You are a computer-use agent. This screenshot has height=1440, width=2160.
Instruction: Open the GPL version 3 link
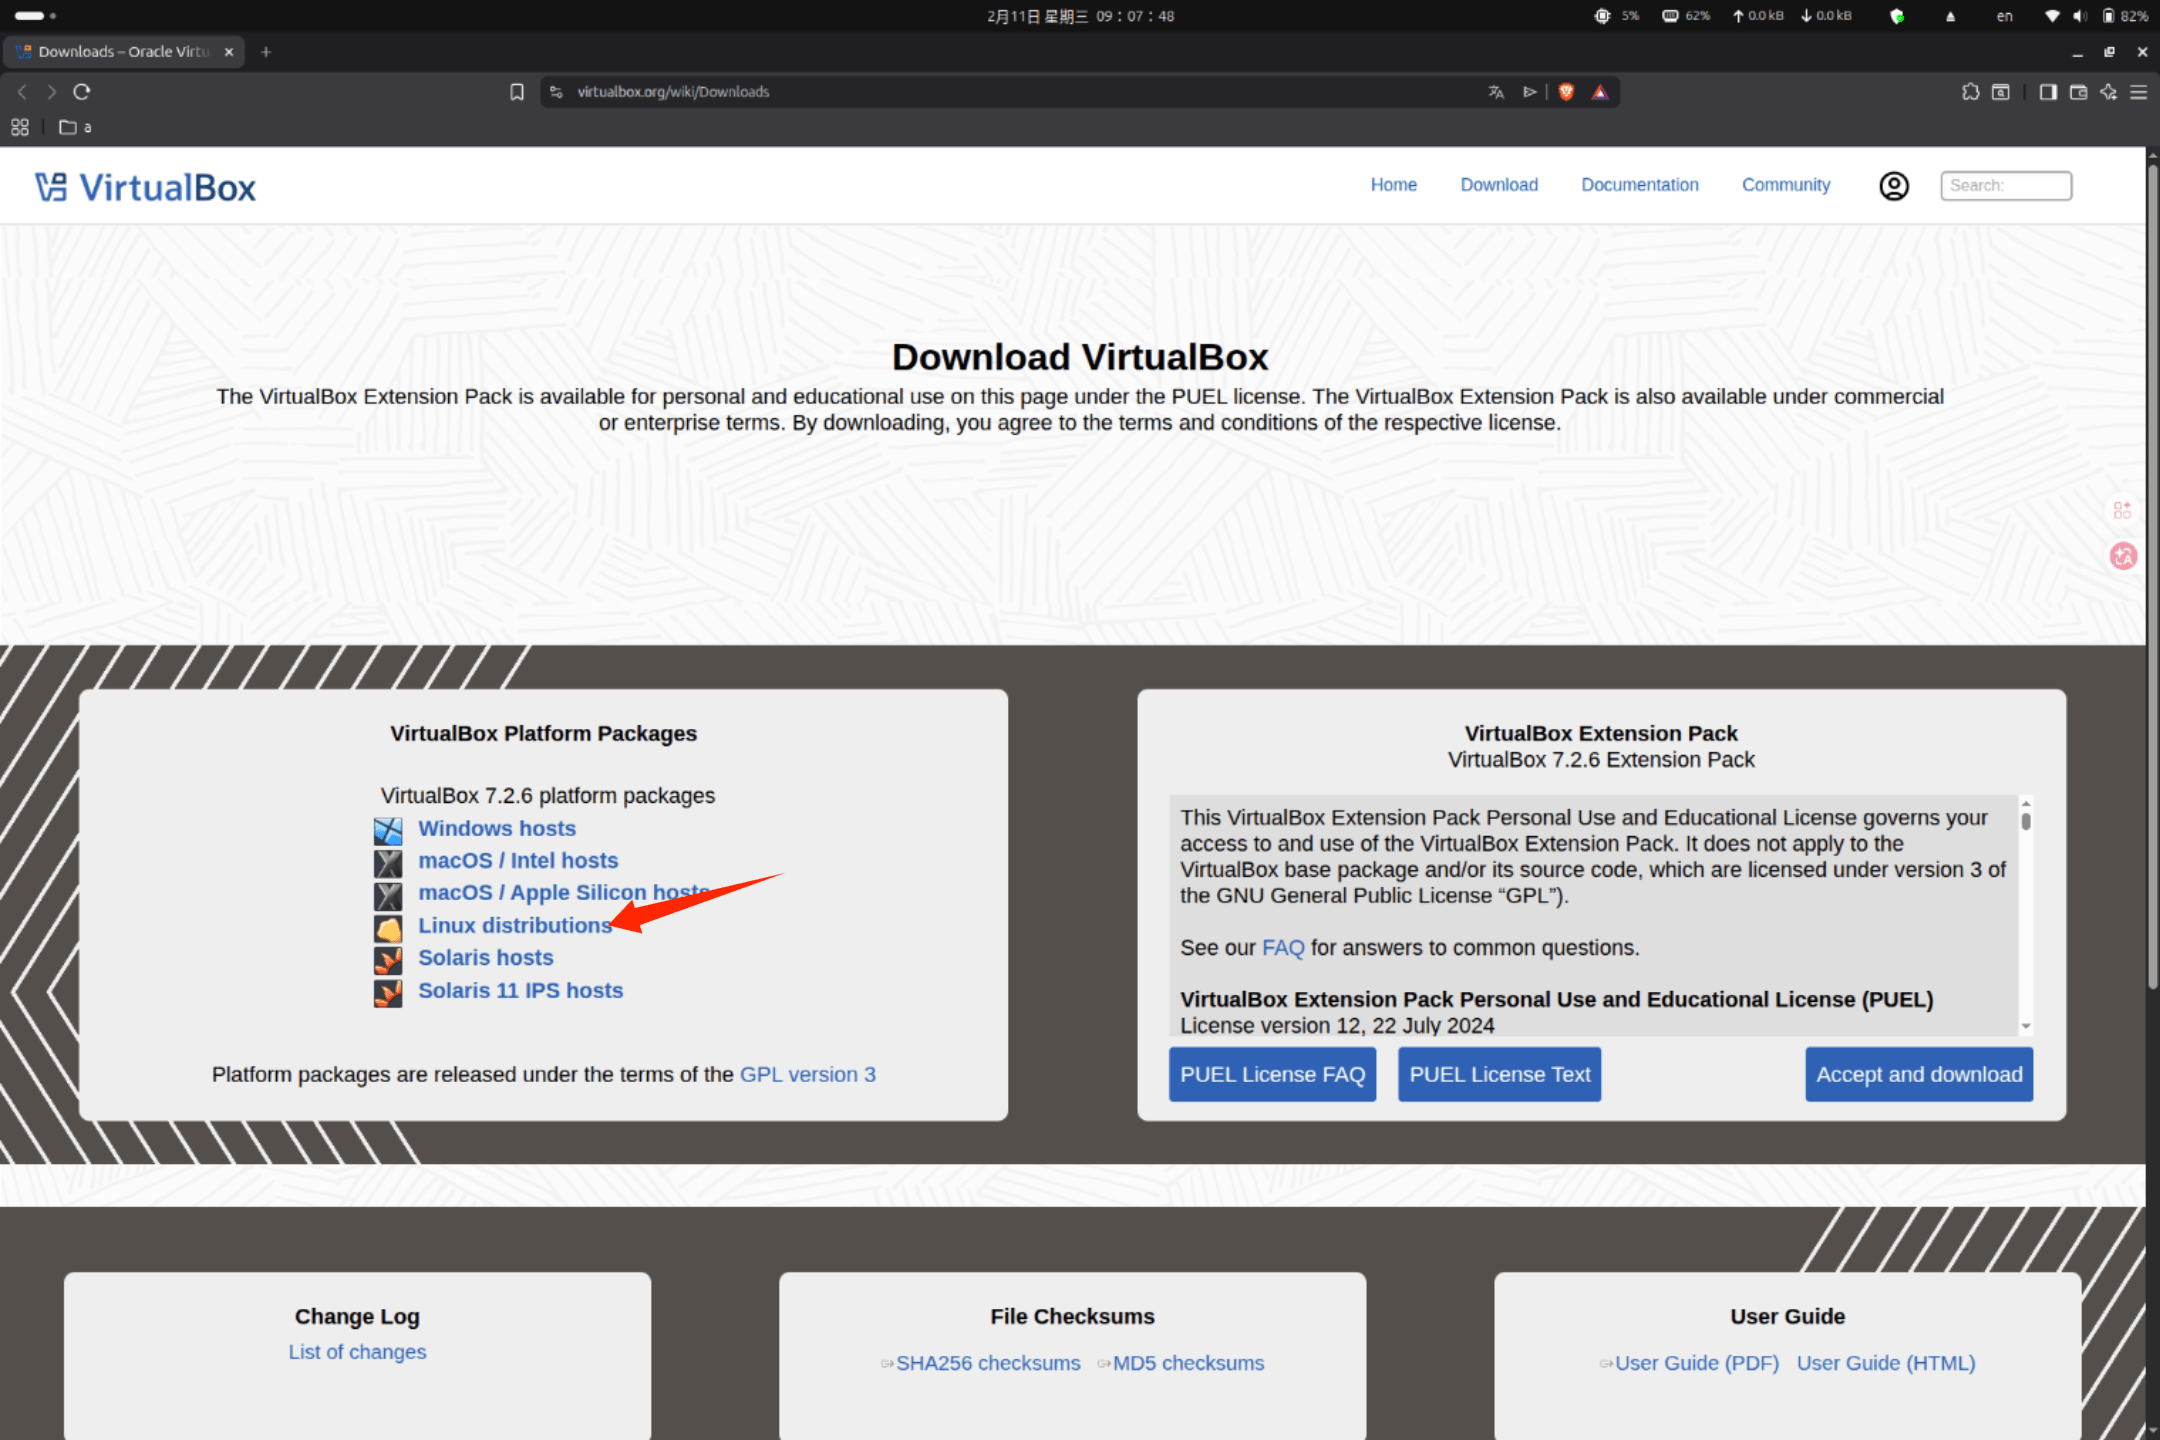(807, 1074)
